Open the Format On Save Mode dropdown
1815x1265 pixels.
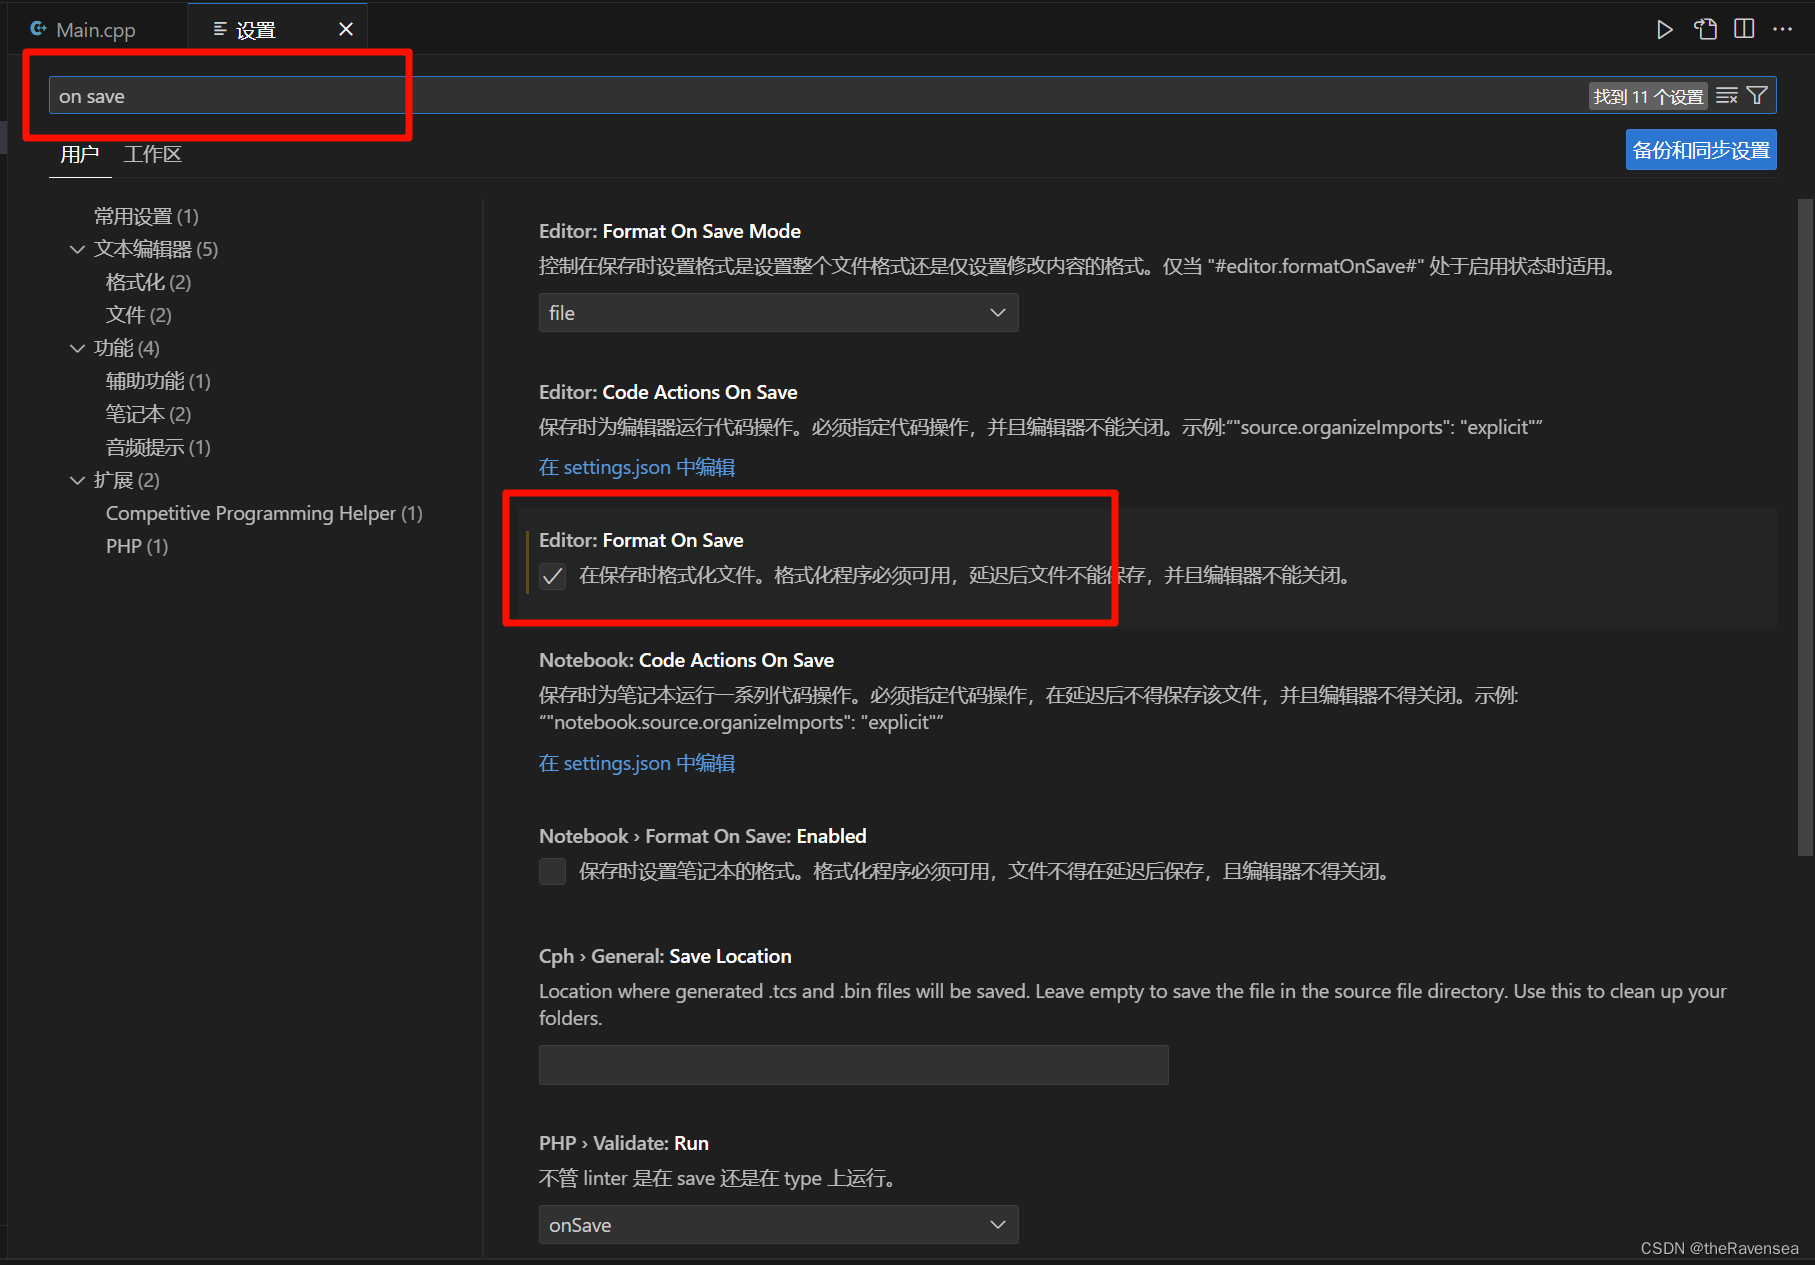(778, 313)
